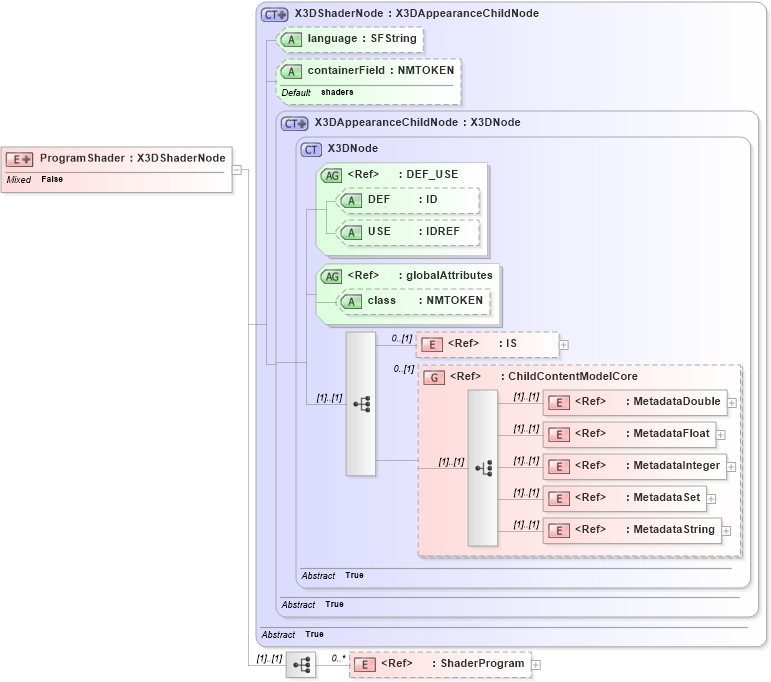Click the A icon beside DEF attribute

pyautogui.click(x=351, y=201)
